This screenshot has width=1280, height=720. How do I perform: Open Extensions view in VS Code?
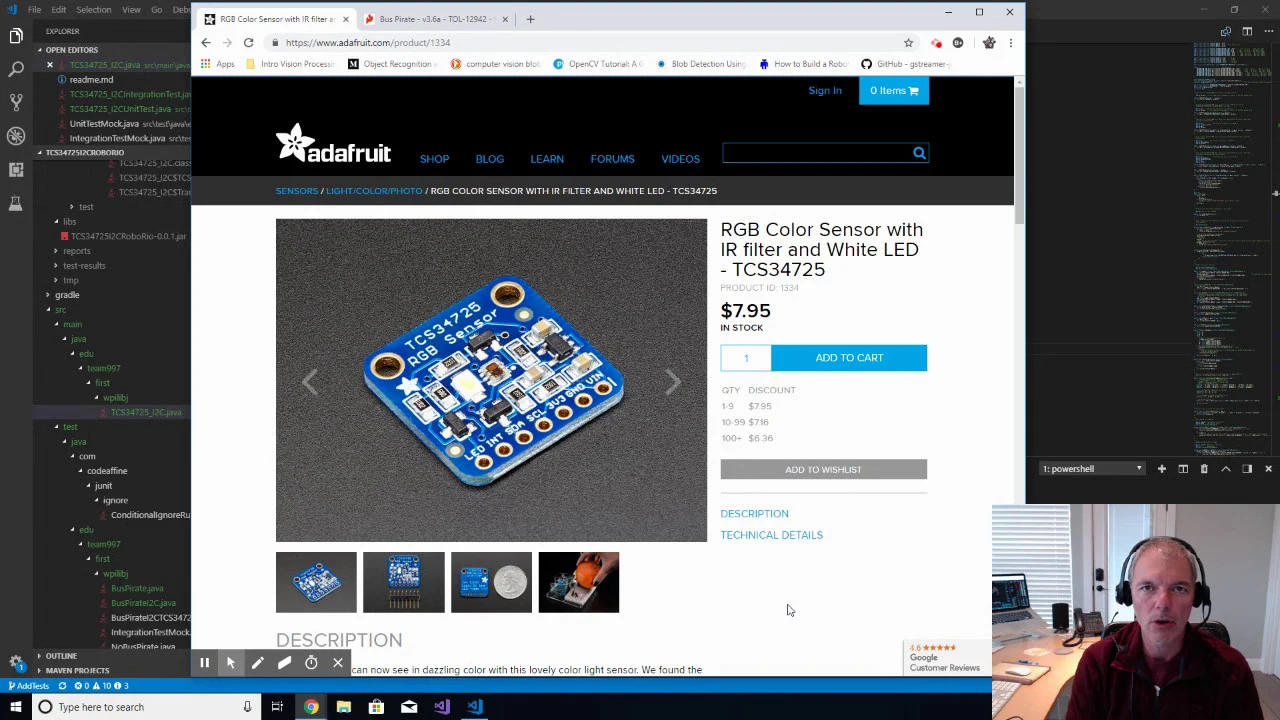[x=16, y=170]
